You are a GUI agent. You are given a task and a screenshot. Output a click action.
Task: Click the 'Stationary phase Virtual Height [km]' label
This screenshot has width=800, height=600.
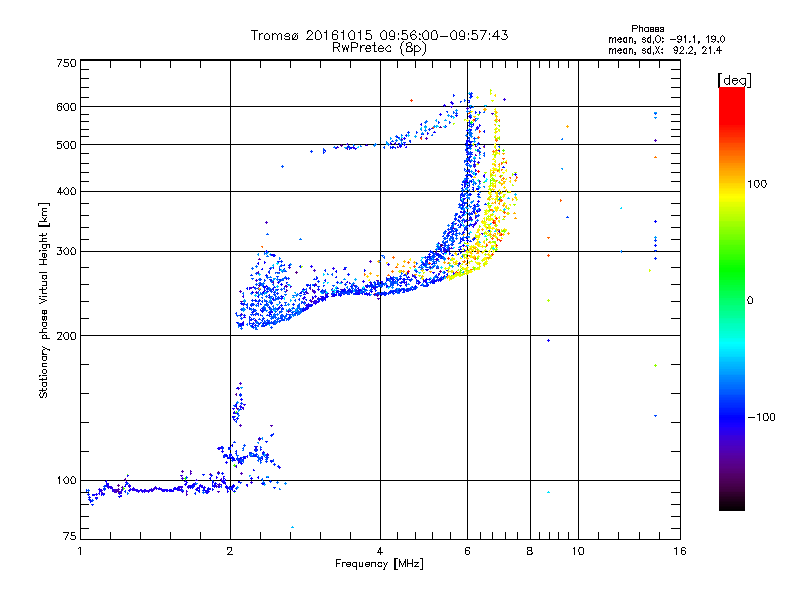[44, 300]
